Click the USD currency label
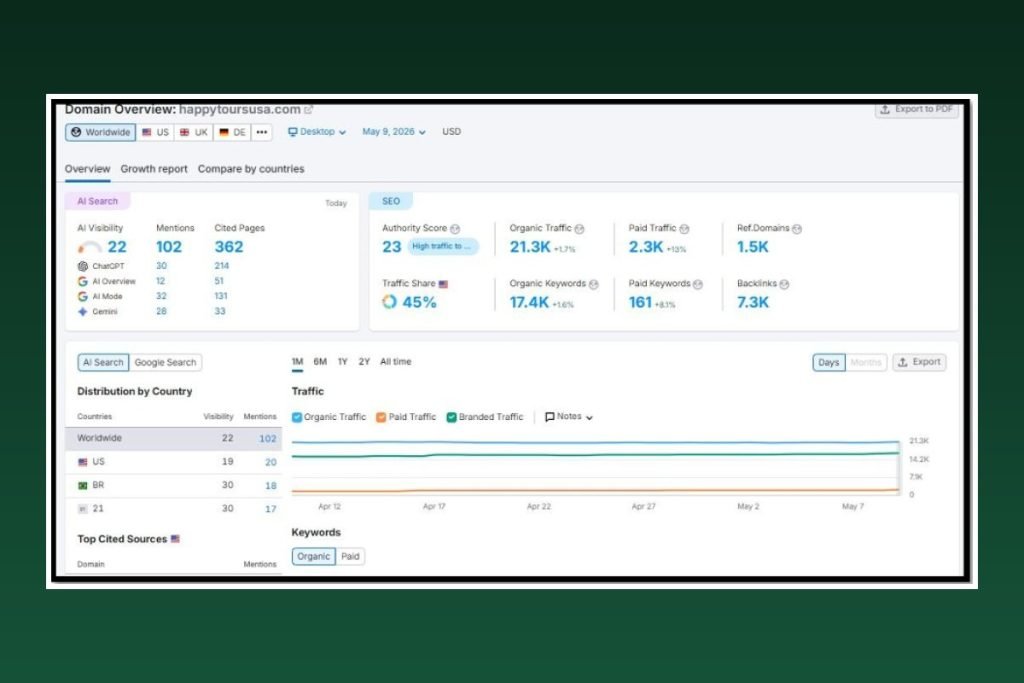 tap(451, 132)
